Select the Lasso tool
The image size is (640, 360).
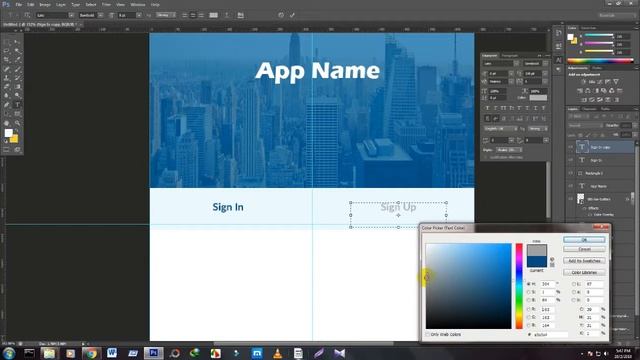tap(7, 51)
